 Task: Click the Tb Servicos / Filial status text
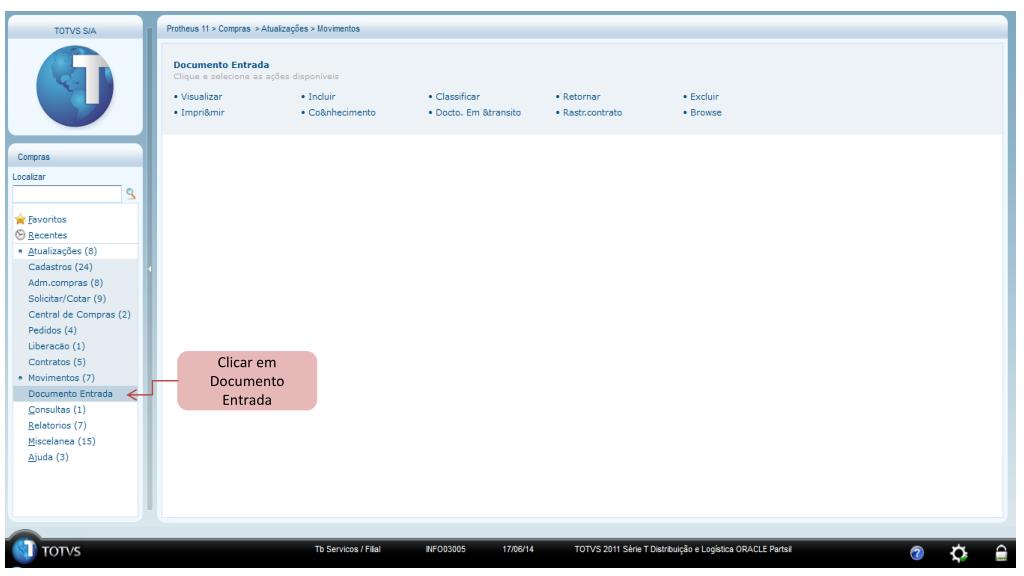tap(347, 549)
